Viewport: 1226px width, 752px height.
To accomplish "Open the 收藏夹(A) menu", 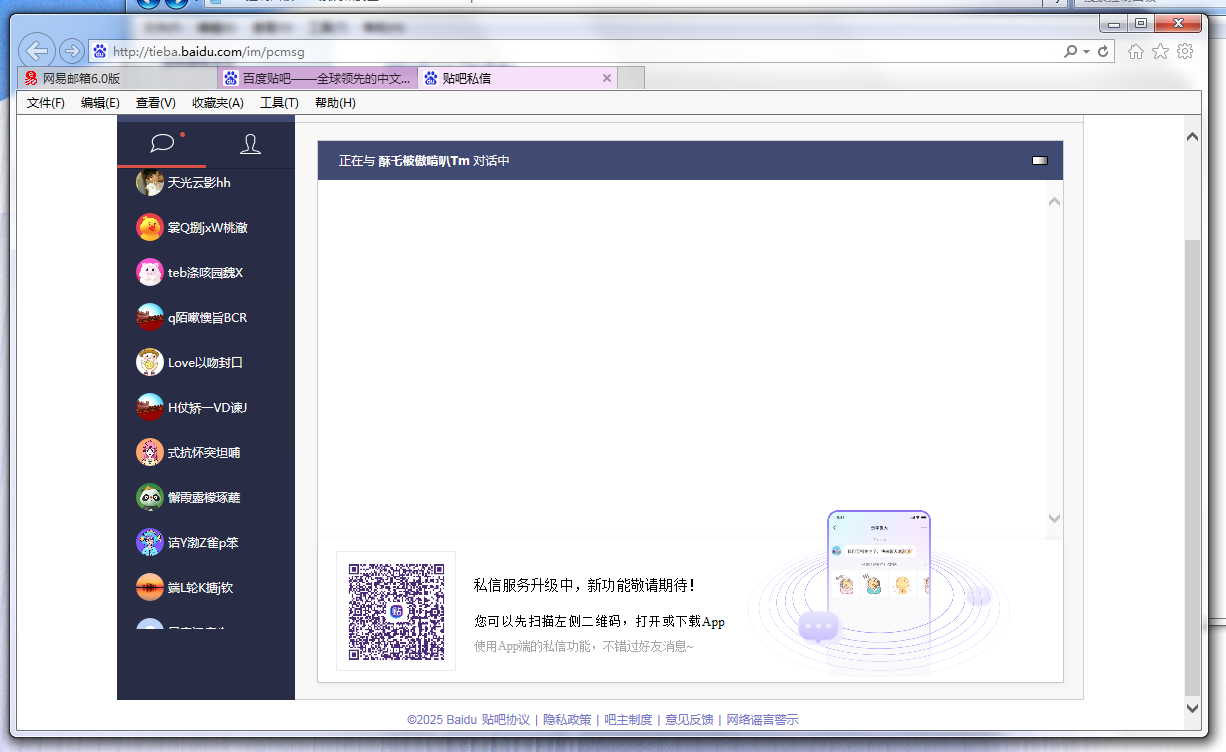I will pos(218,103).
